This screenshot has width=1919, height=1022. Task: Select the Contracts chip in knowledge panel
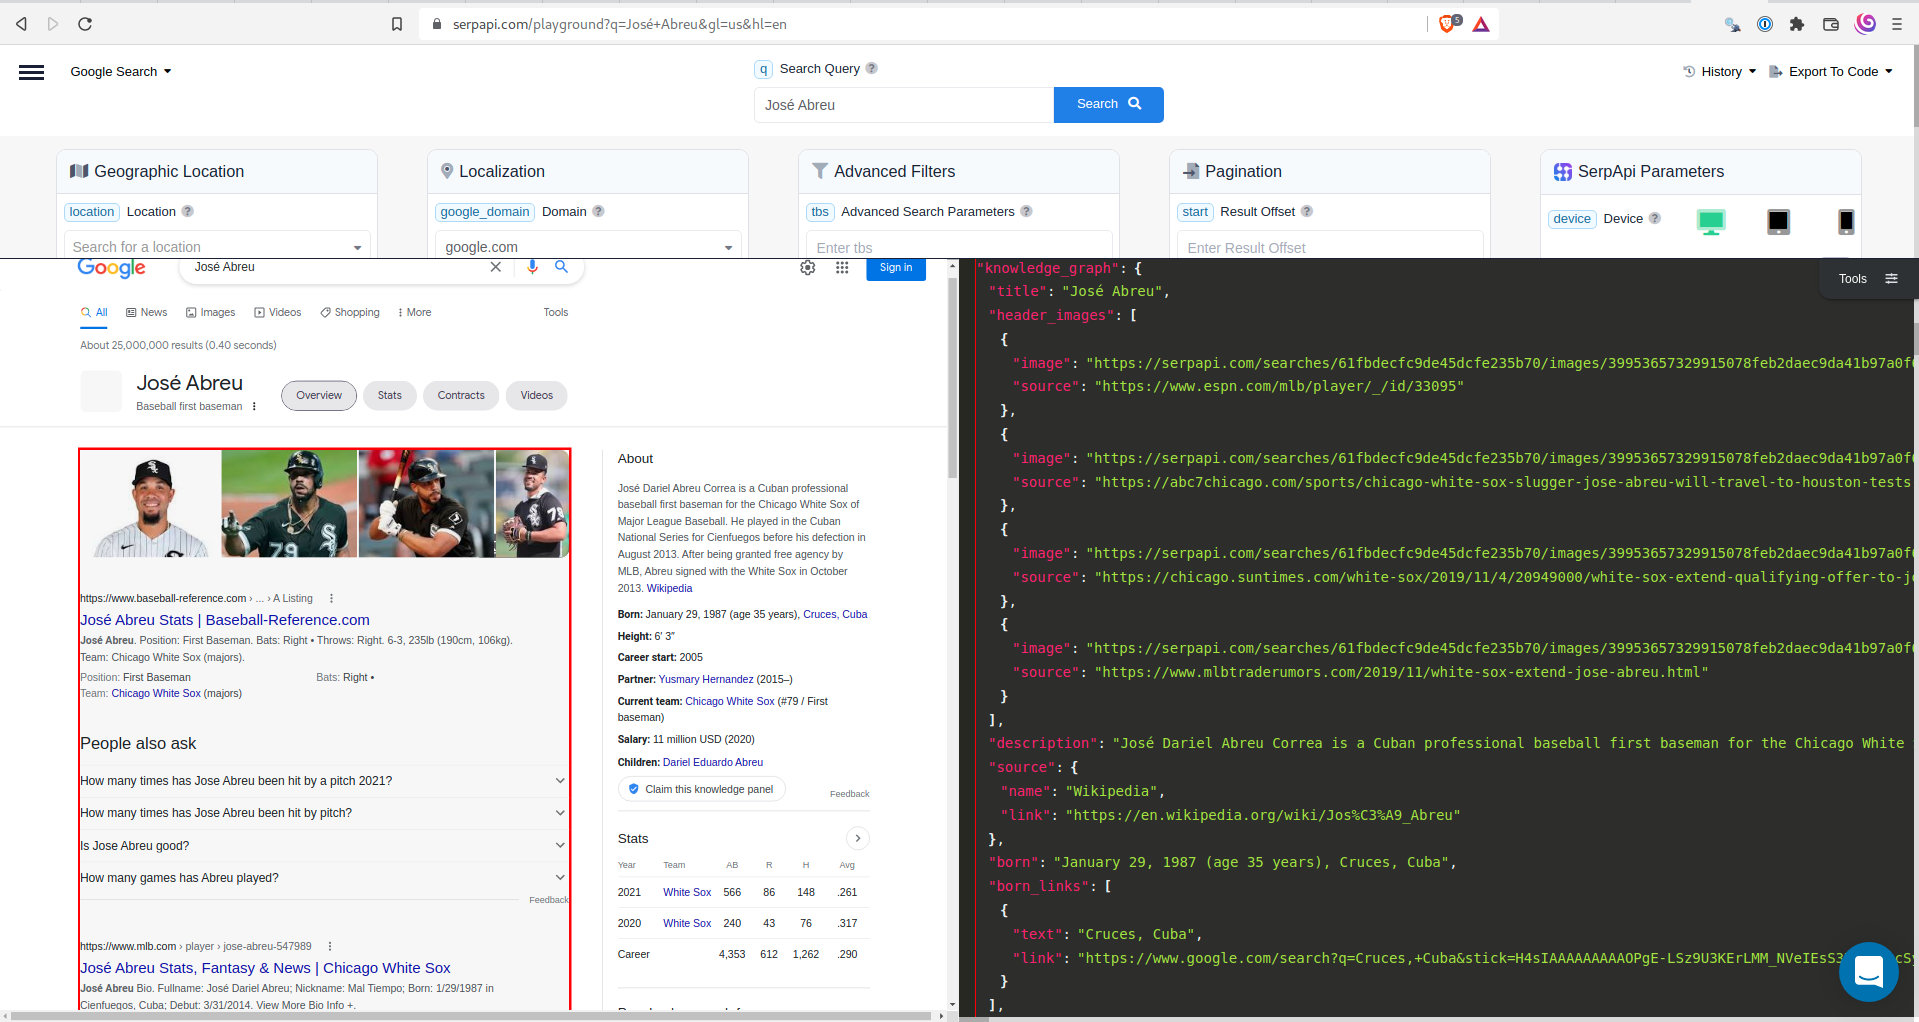click(461, 396)
